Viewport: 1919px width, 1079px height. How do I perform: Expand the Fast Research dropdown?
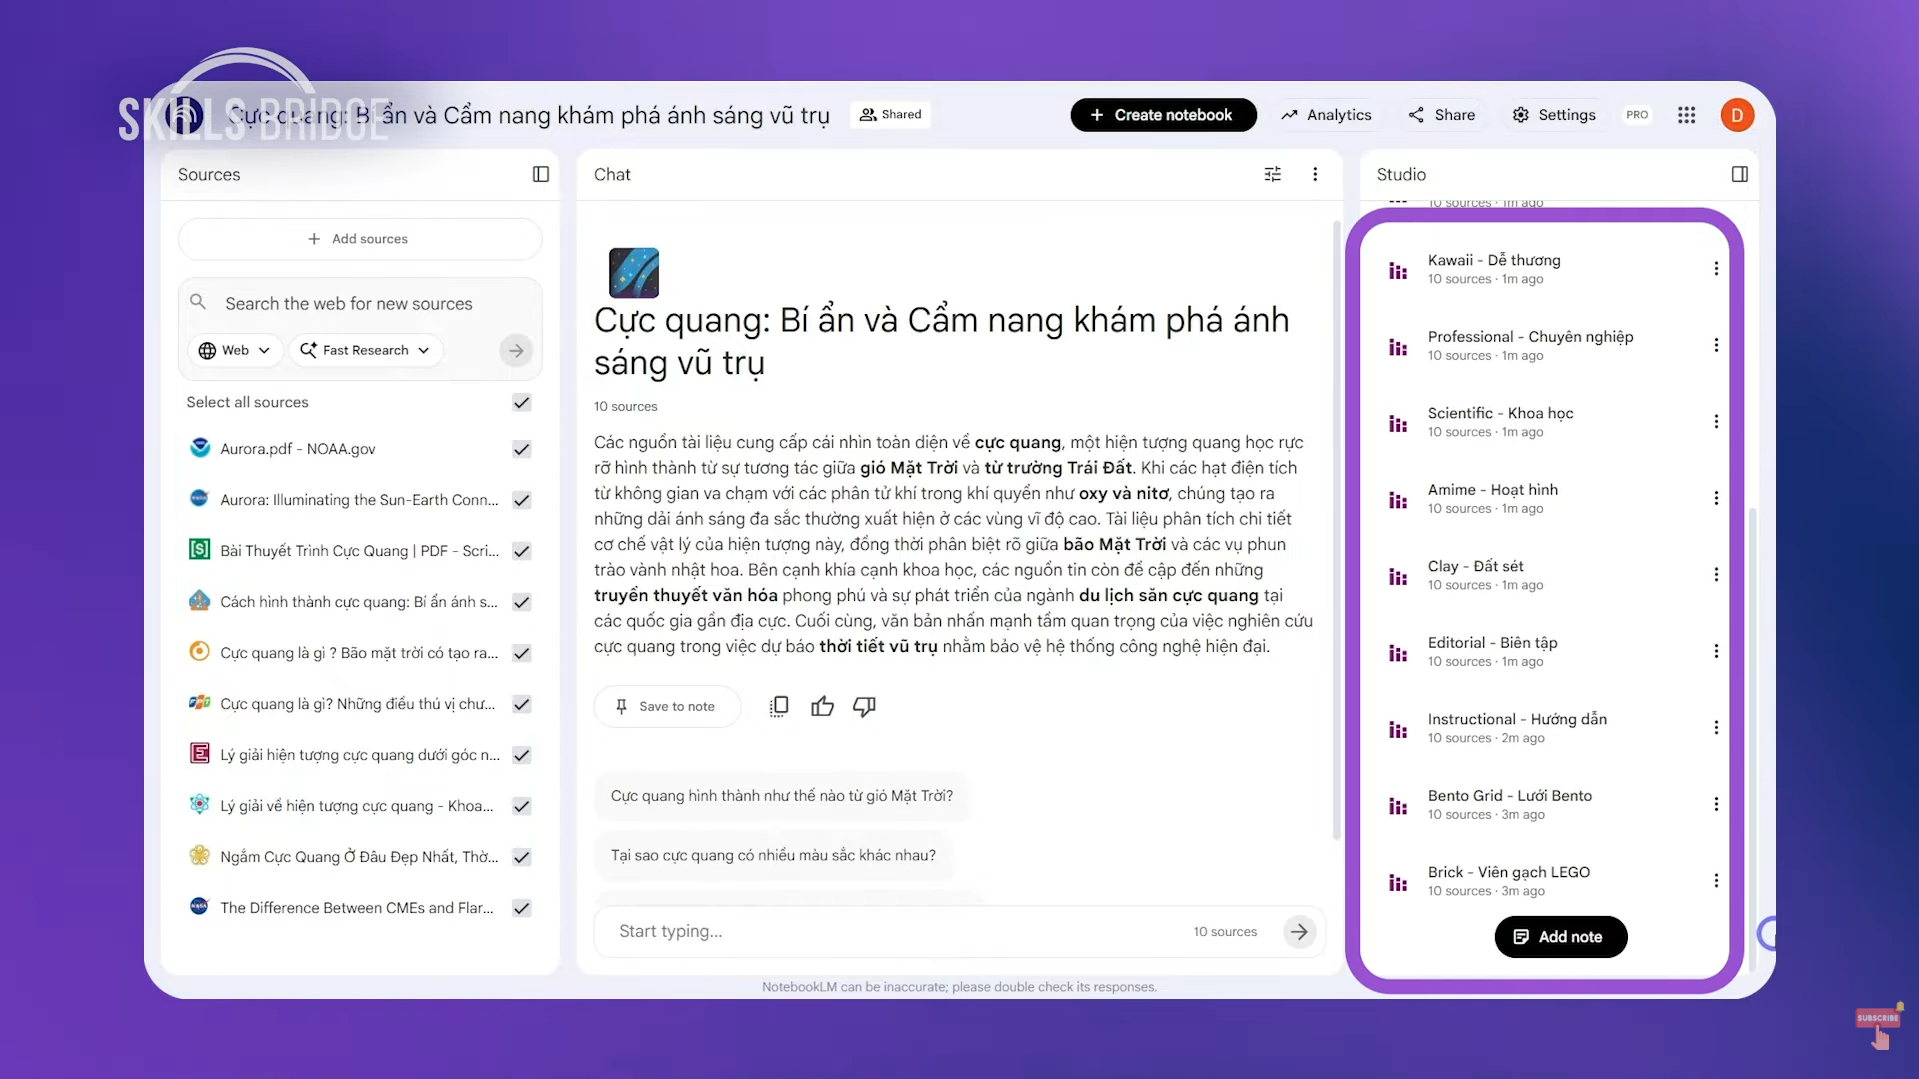click(365, 350)
